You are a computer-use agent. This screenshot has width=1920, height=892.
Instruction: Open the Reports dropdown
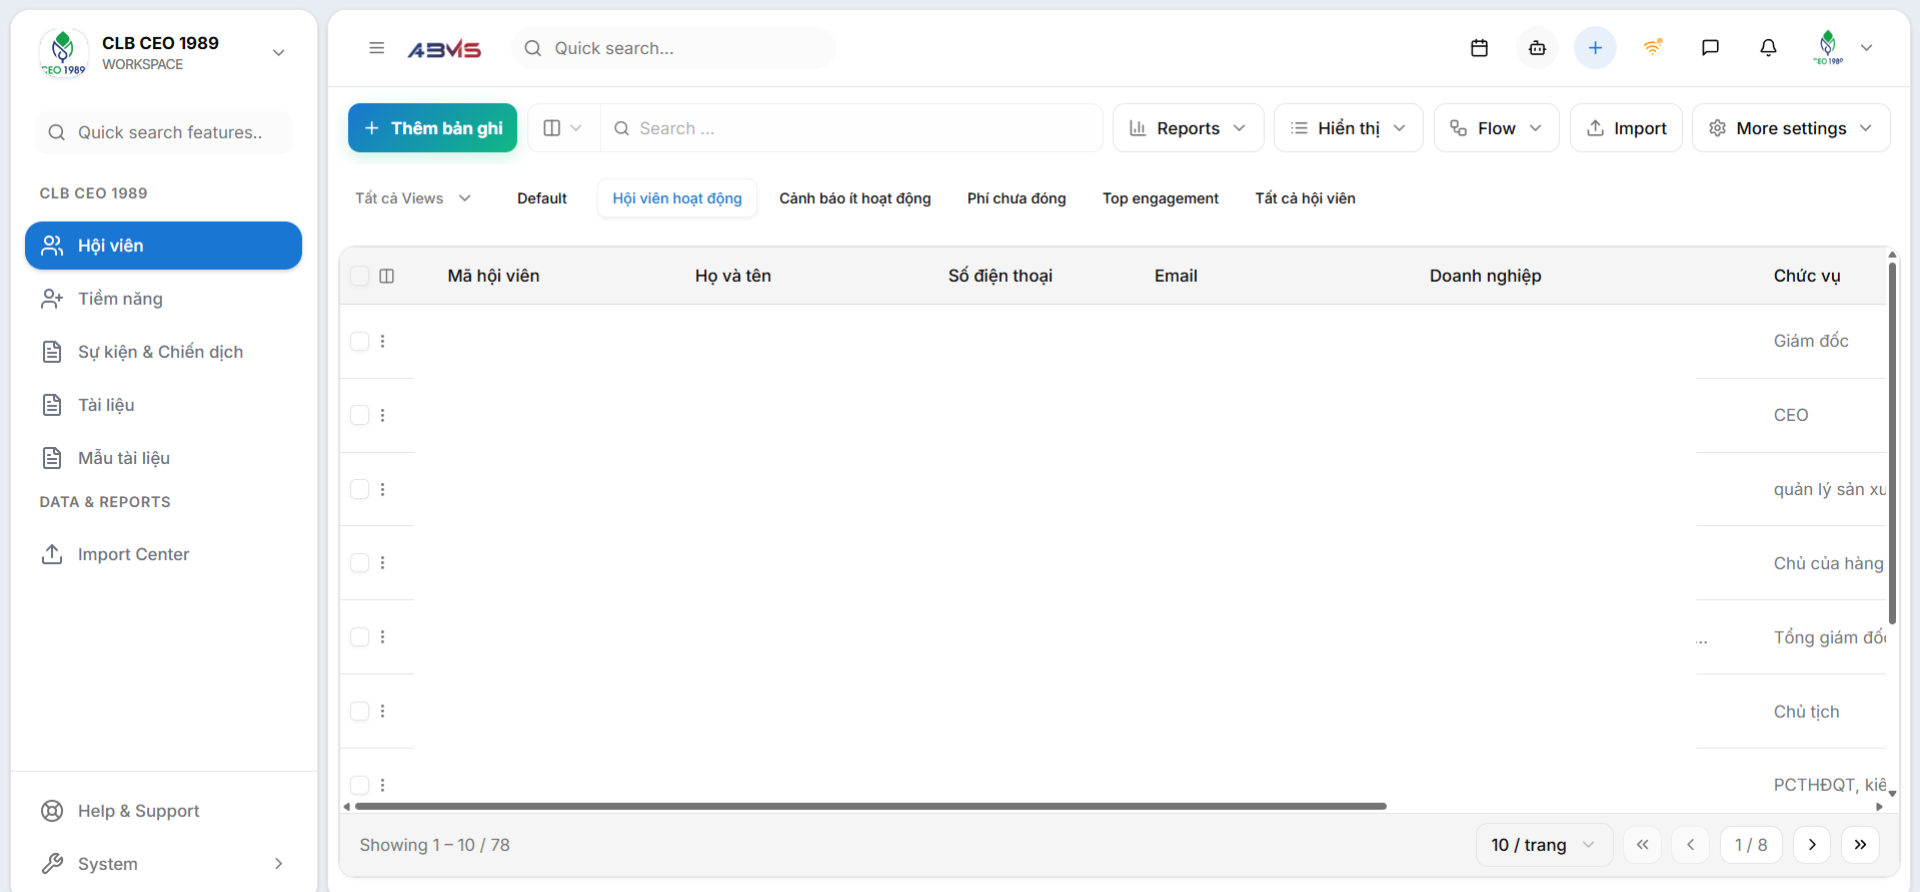click(1188, 128)
